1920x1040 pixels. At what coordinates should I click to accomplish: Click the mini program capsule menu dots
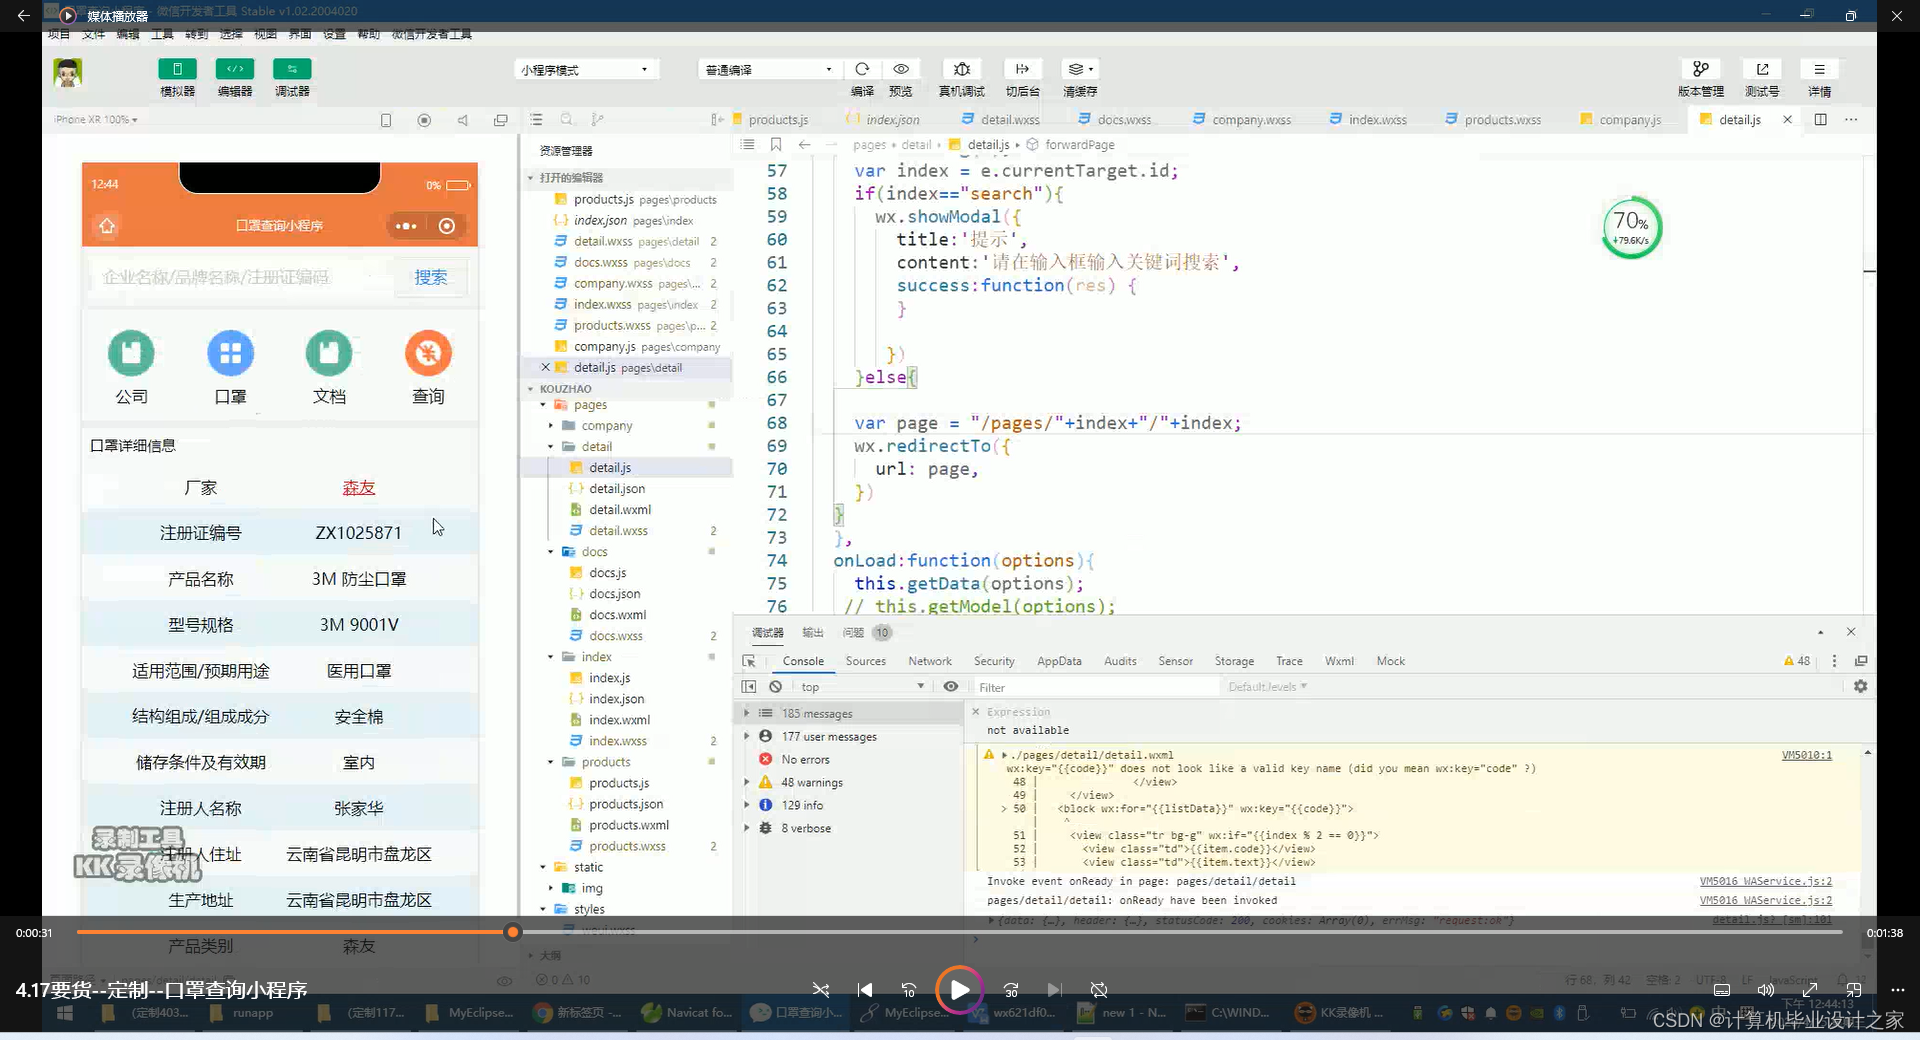coord(405,226)
